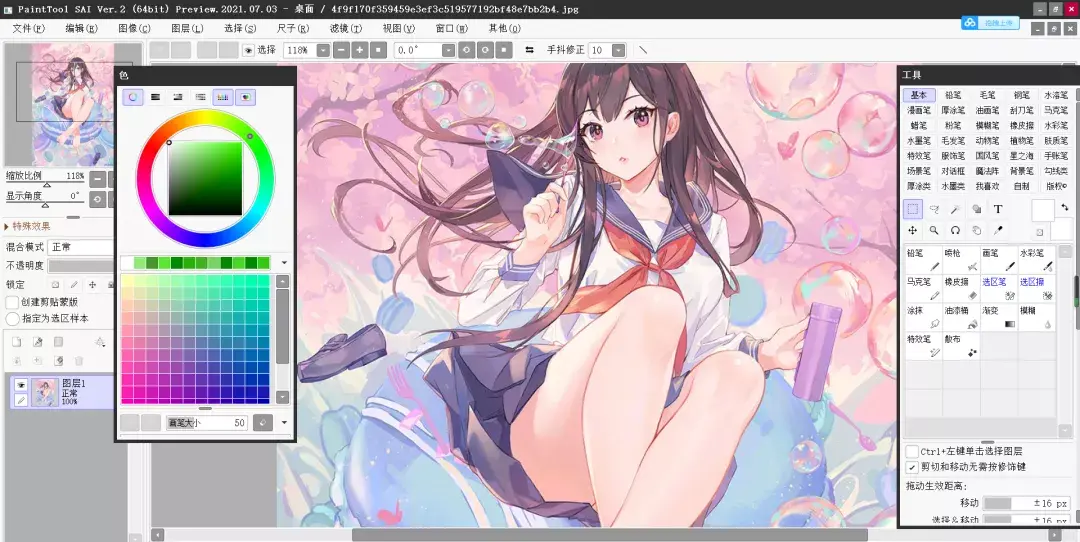Show color mixer in color panel
Viewport: 1080px width, 542px height.
(x=200, y=97)
